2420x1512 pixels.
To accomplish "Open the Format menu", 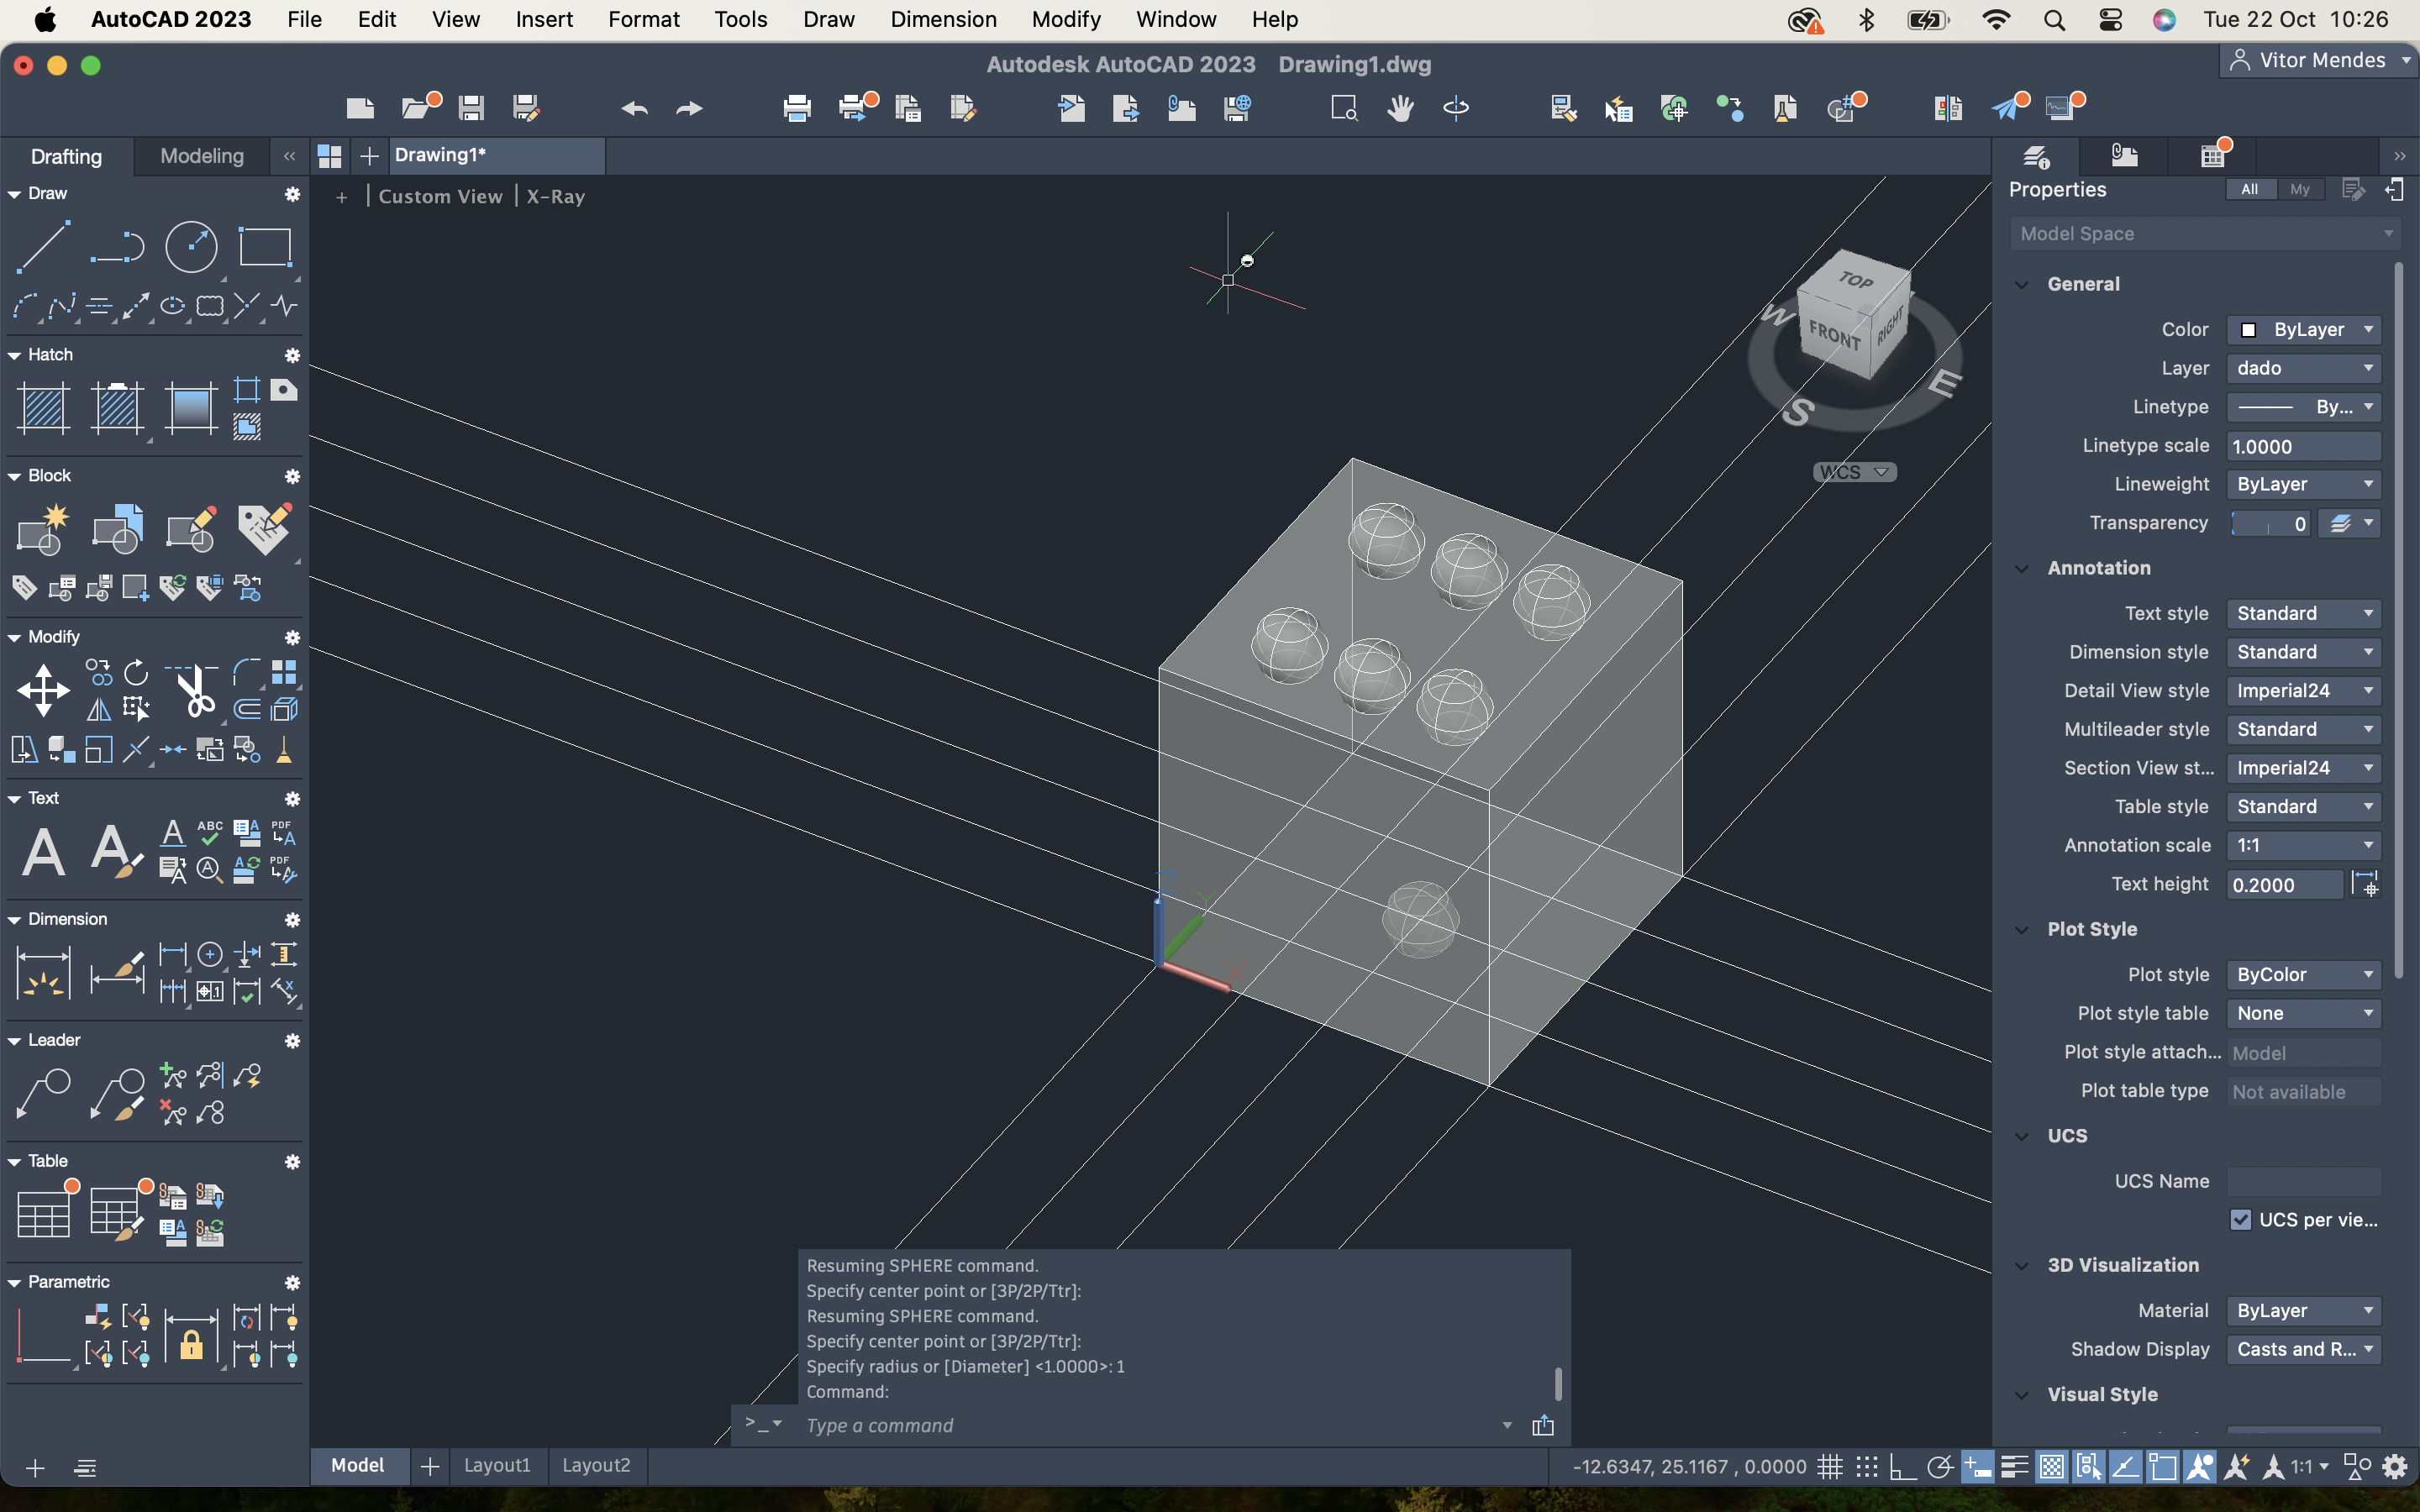I will (x=643, y=19).
